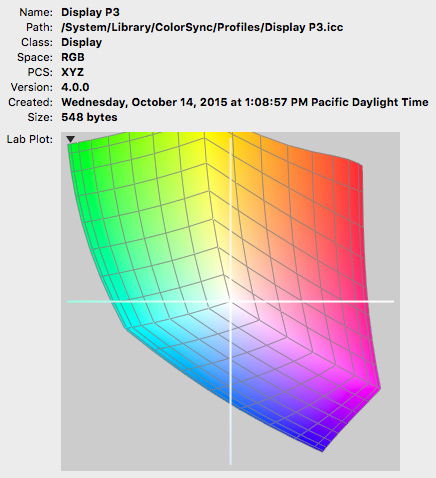Click the deep blue bottom tip of gamut

click(321, 448)
